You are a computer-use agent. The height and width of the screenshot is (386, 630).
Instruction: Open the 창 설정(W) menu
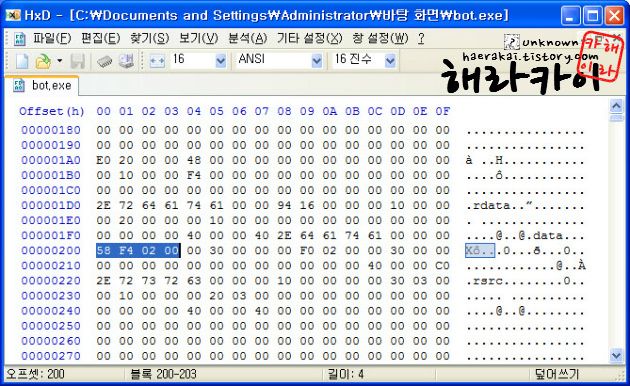380,39
